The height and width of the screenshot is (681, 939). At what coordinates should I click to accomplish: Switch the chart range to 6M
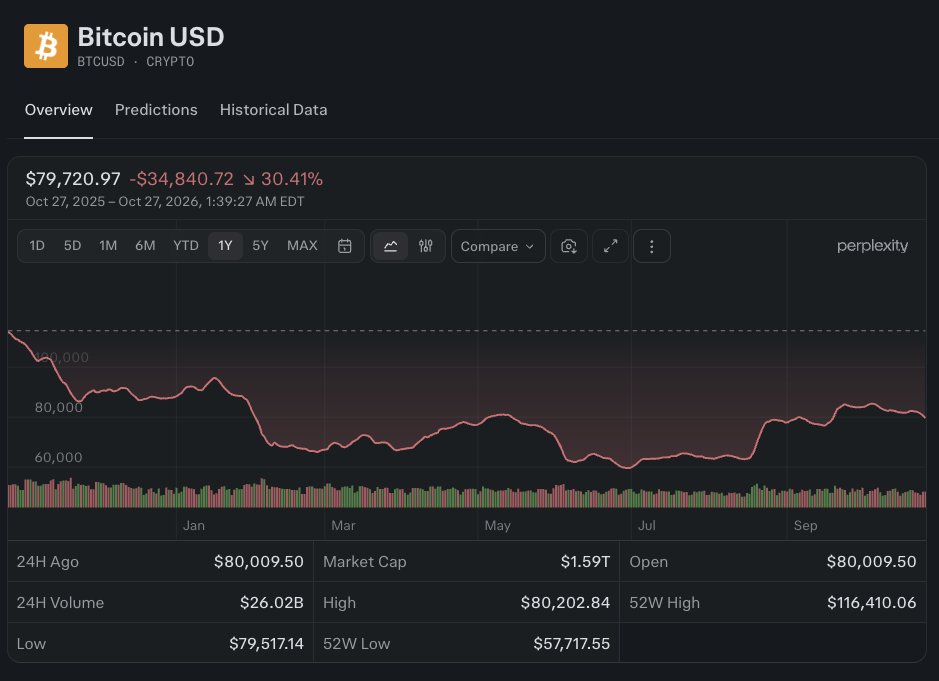tap(145, 246)
